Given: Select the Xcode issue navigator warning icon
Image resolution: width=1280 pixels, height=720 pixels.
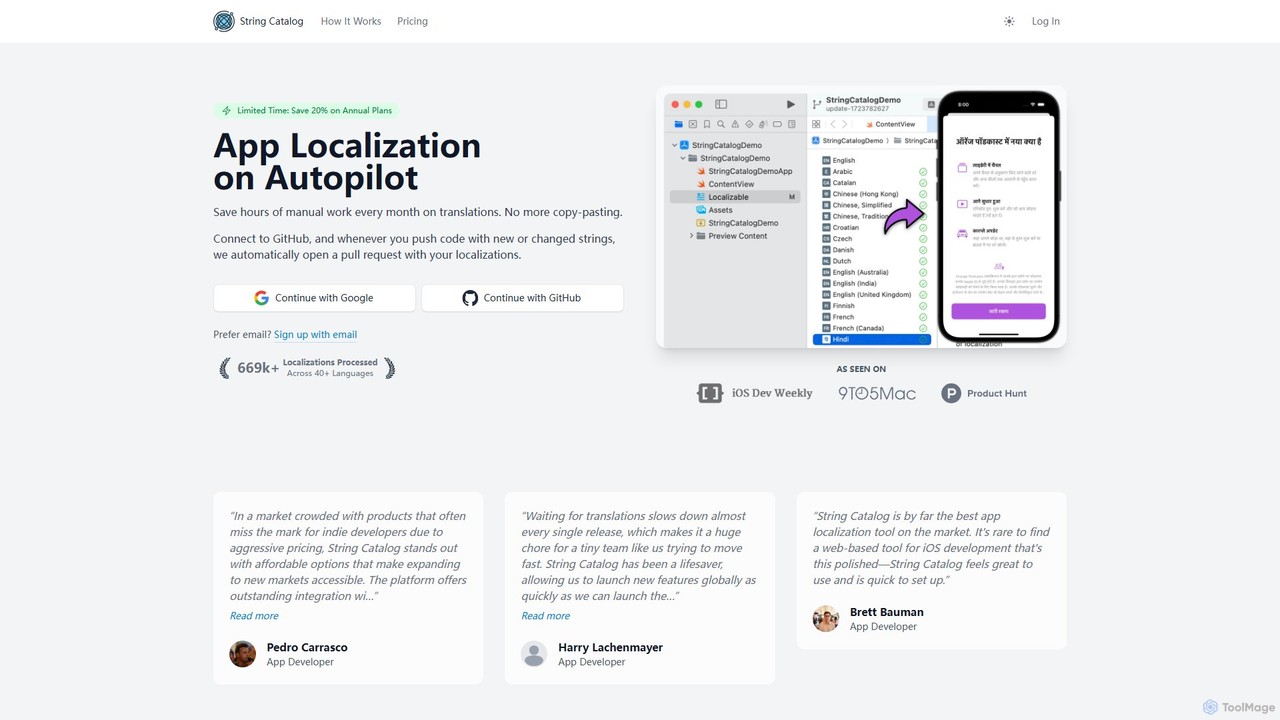Looking at the screenshot, I should pyautogui.click(x=735, y=124).
